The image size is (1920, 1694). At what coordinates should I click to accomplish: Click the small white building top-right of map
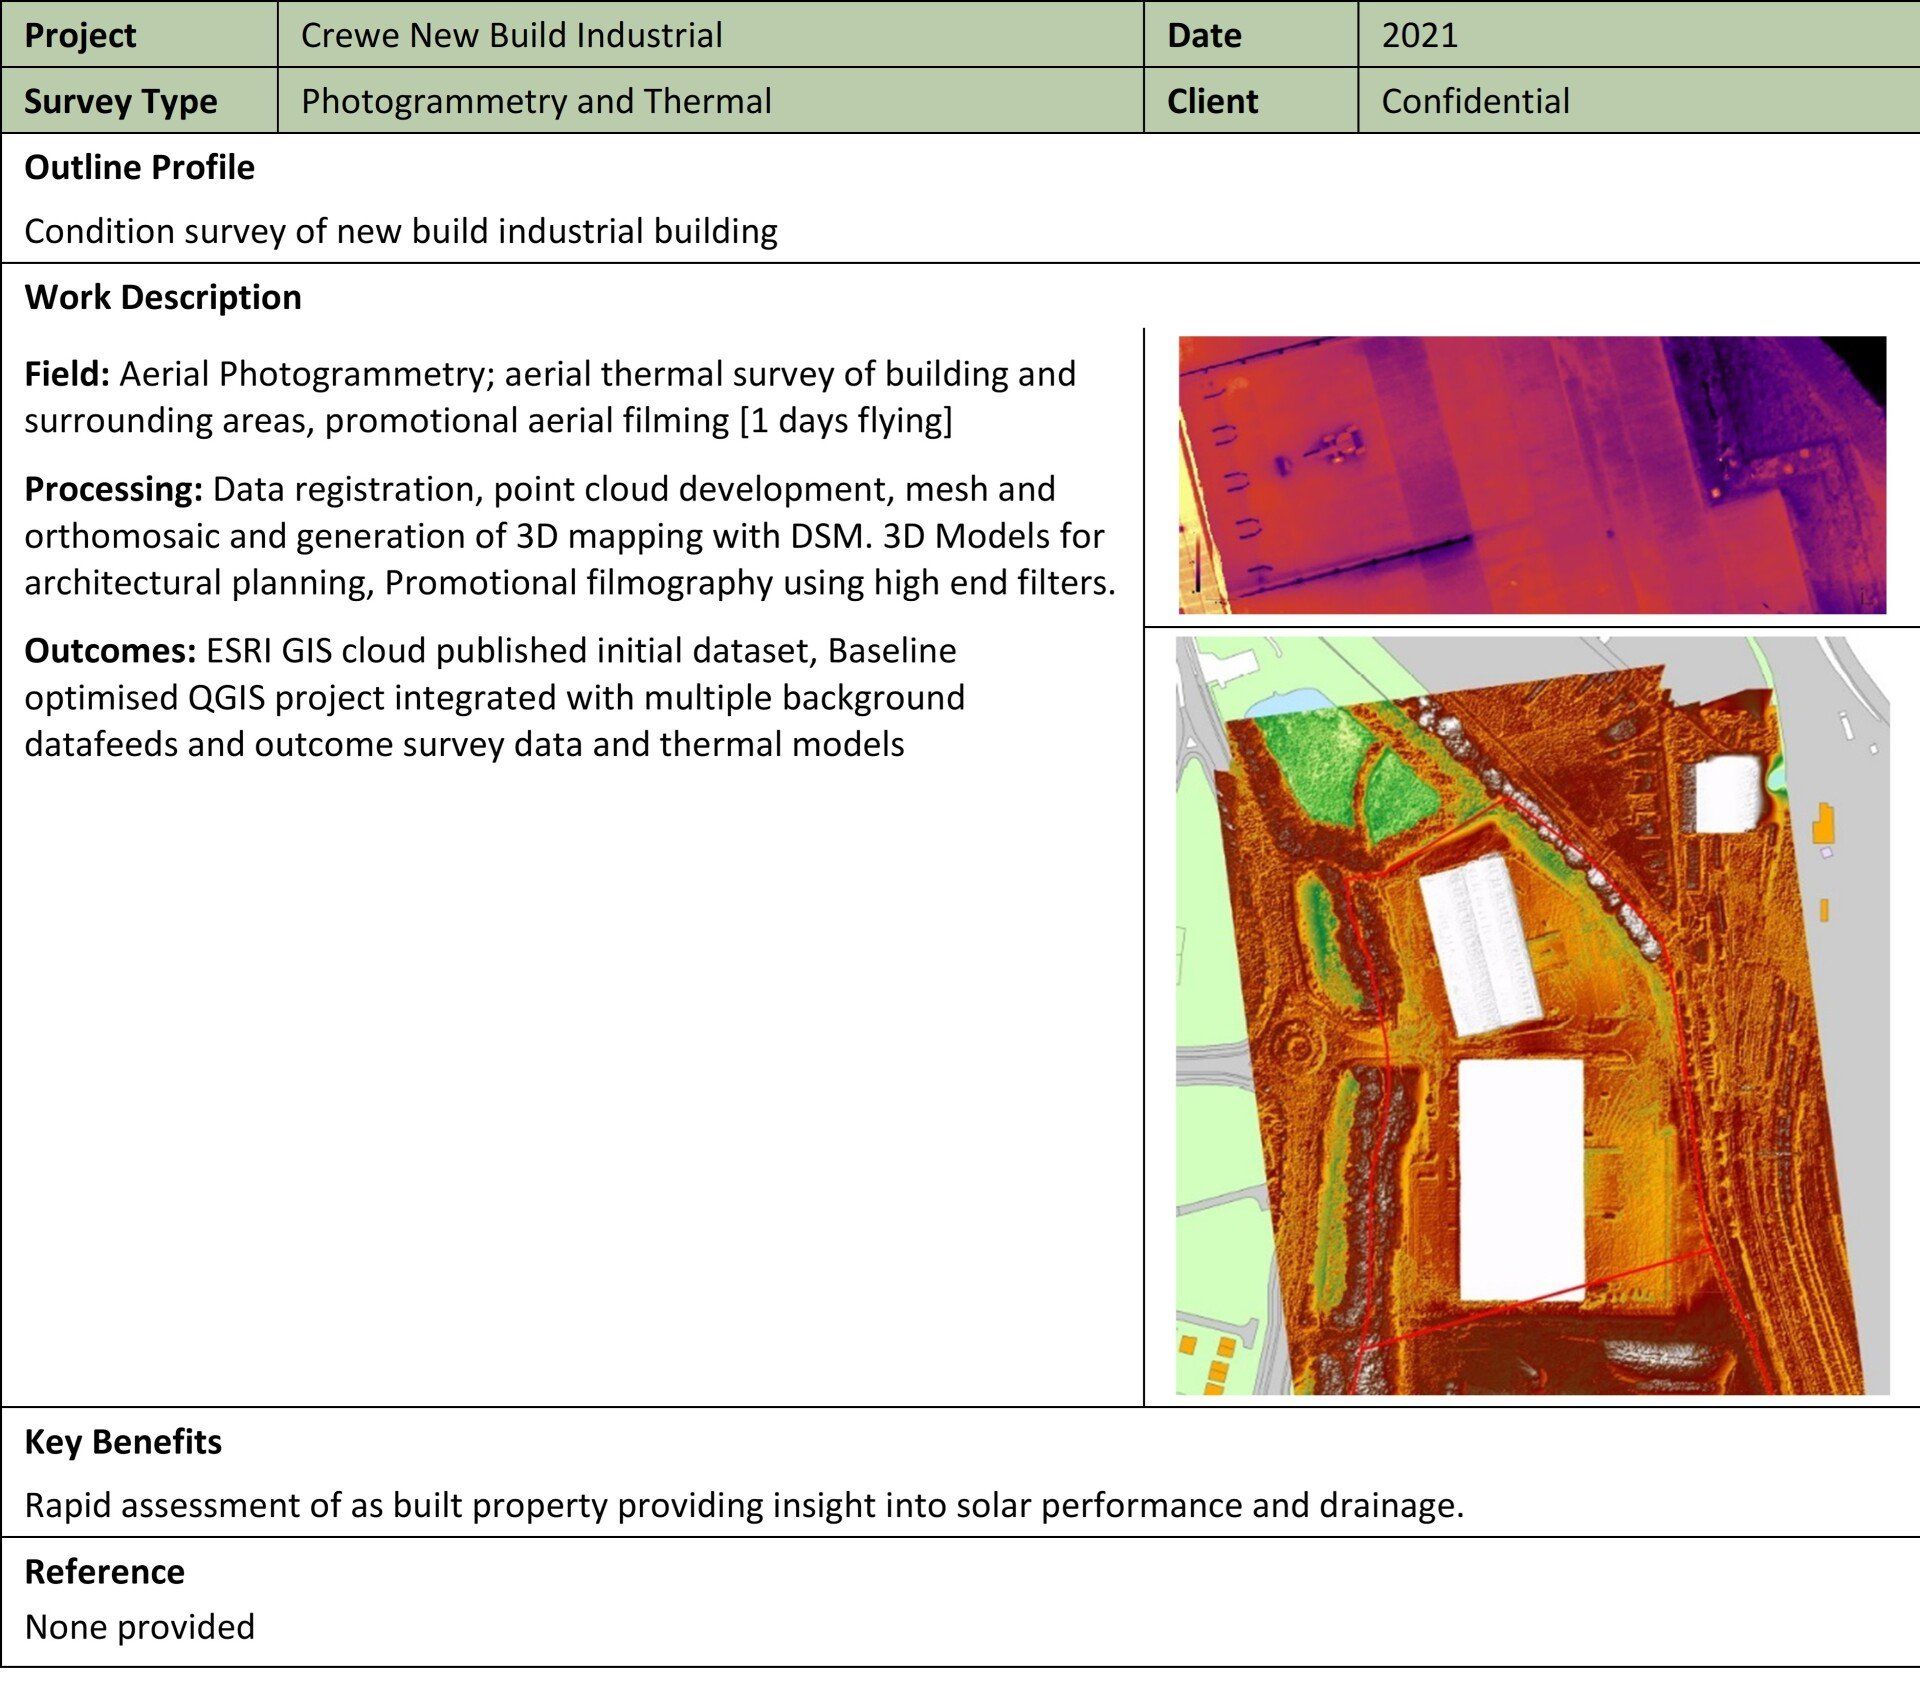[1729, 794]
